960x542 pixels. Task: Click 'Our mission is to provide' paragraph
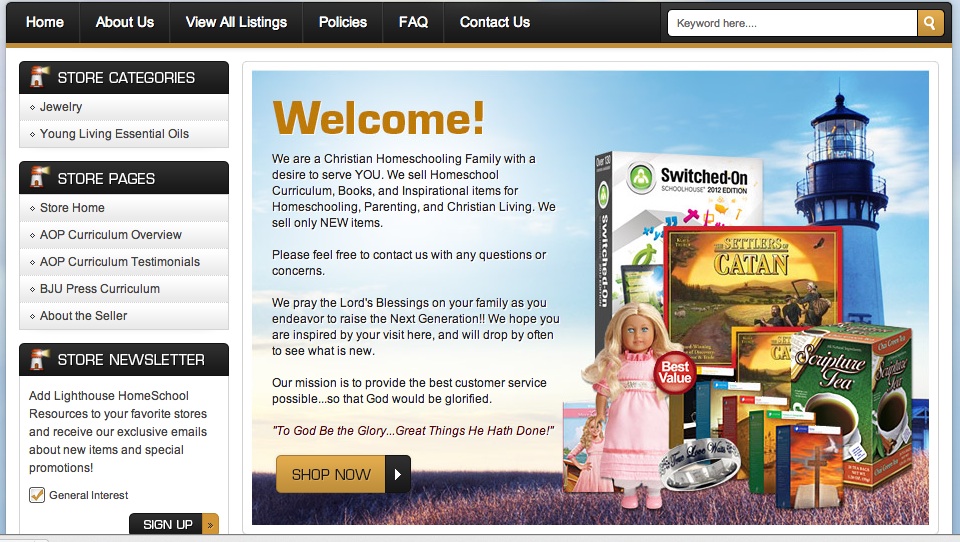point(409,391)
